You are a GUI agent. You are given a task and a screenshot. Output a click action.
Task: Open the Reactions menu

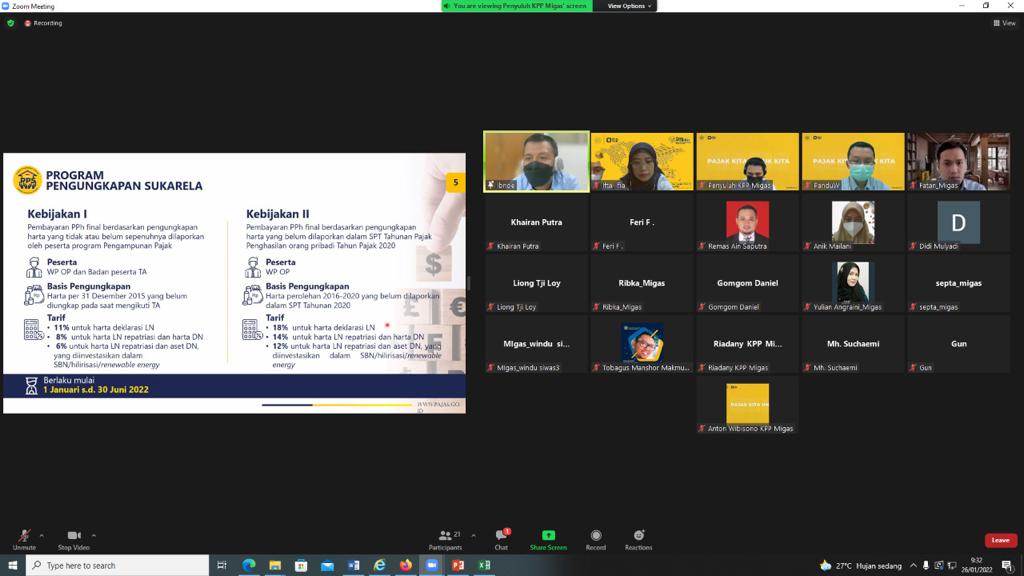point(638,538)
